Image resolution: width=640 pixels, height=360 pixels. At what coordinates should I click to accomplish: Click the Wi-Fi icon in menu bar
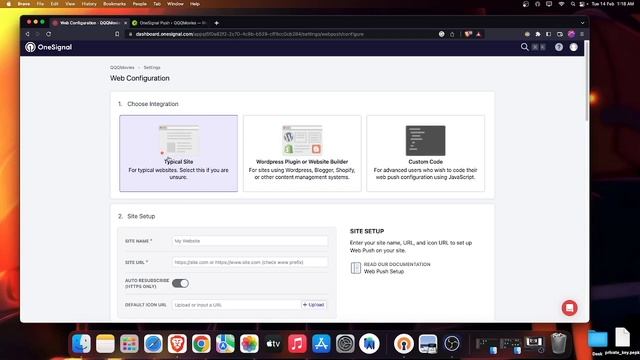(561, 4)
